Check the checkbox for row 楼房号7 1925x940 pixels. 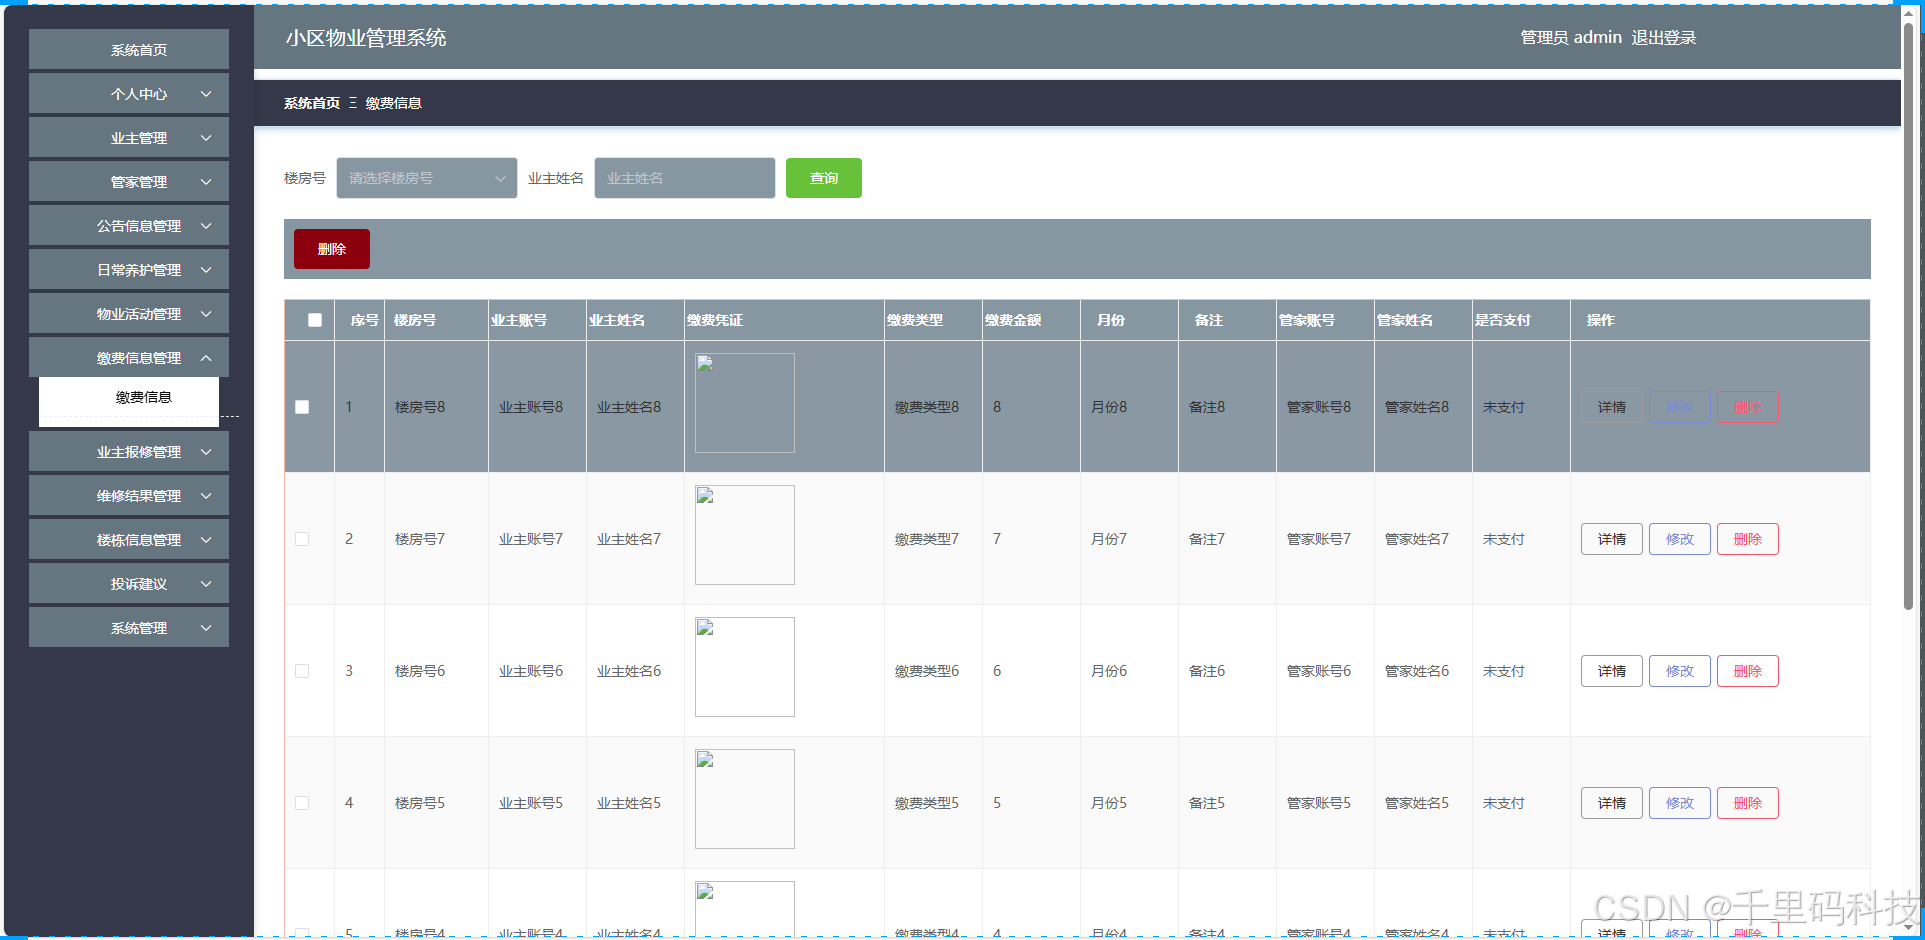pyautogui.click(x=302, y=539)
